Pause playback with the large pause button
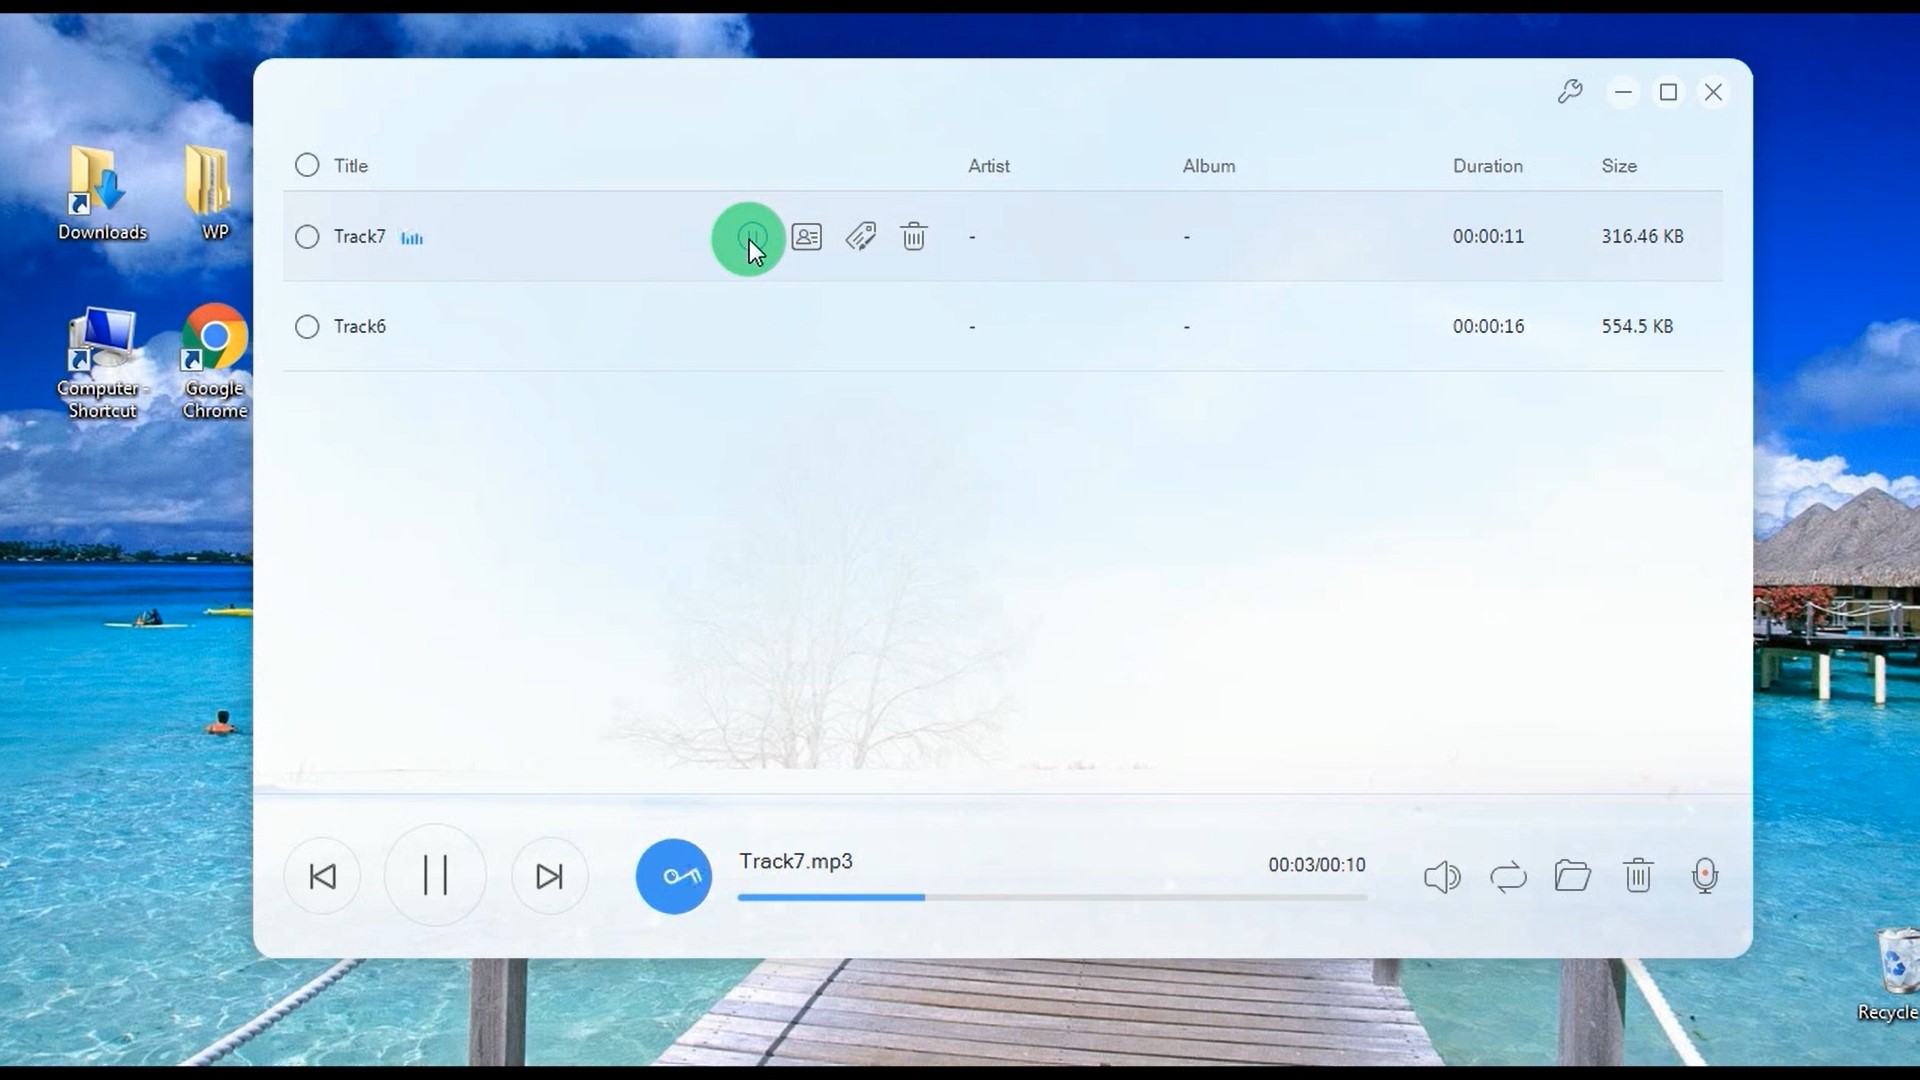Viewport: 1920px width, 1080px height. point(435,875)
